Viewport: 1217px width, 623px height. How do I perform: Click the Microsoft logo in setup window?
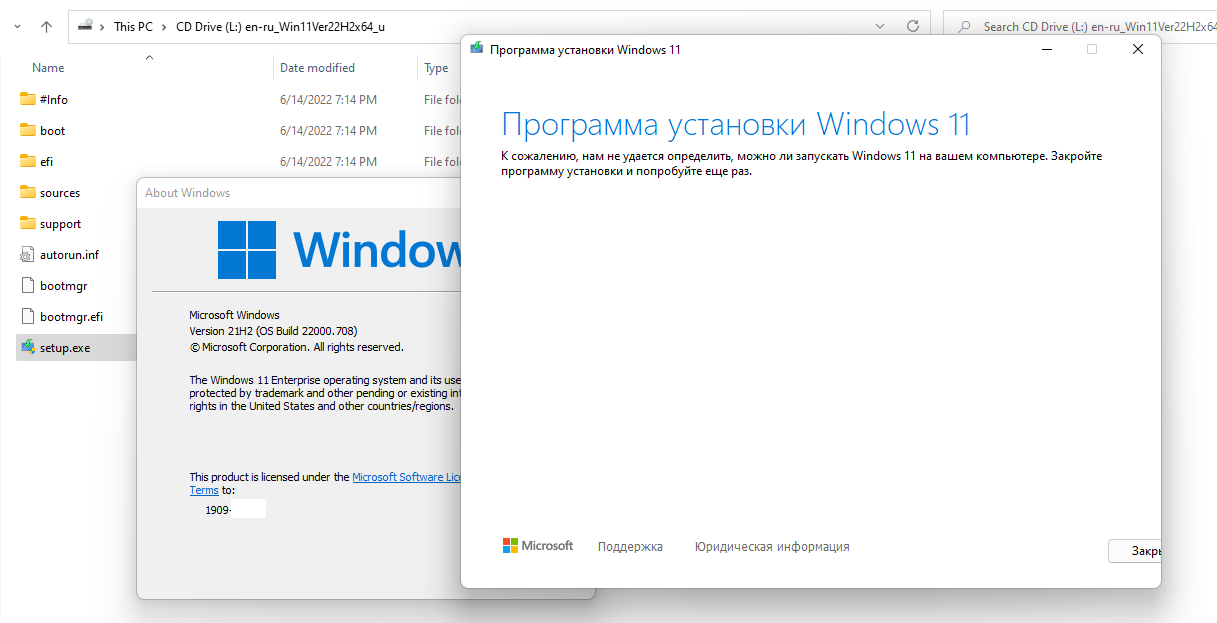pos(538,546)
